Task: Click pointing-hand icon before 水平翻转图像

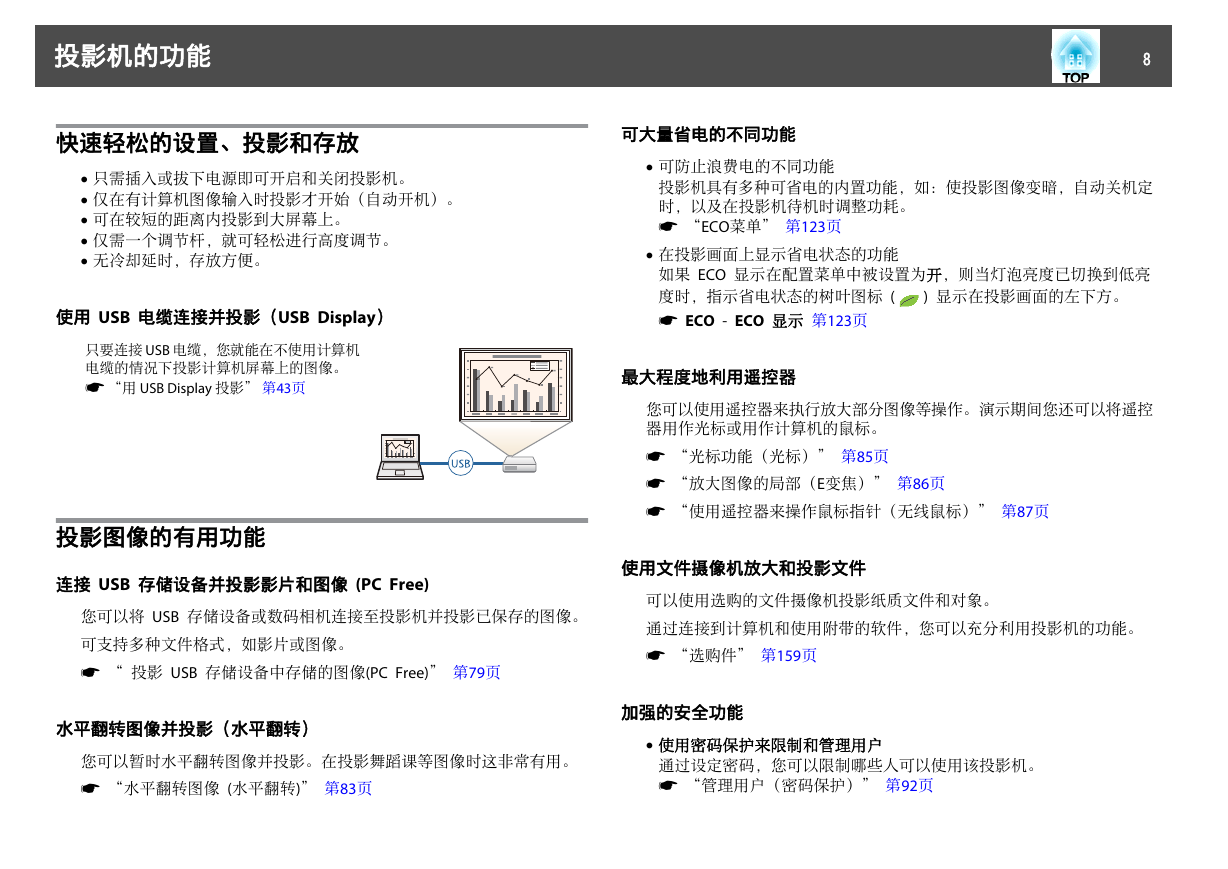Action: coord(91,789)
